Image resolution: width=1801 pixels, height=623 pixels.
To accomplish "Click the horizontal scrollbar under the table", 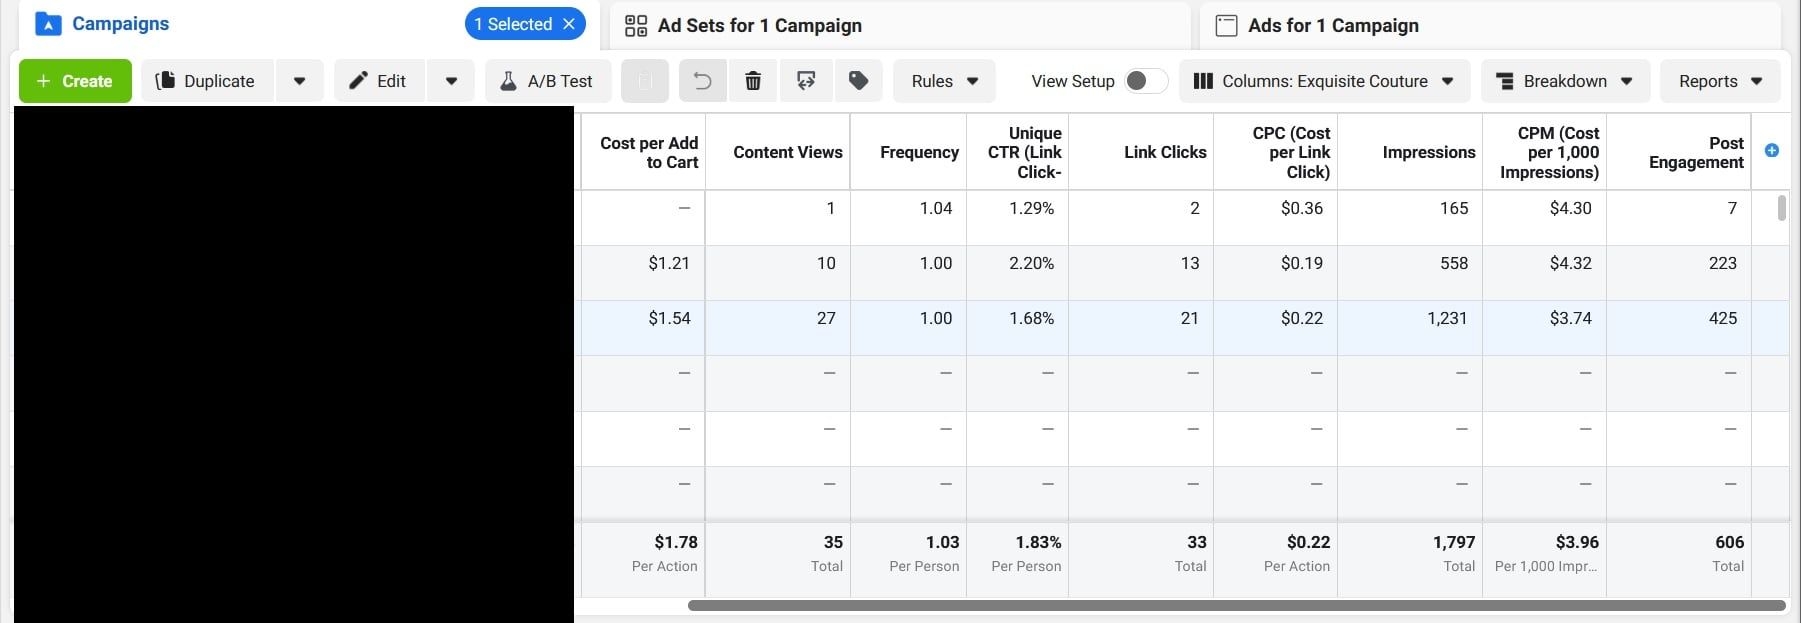I will point(1236,605).
